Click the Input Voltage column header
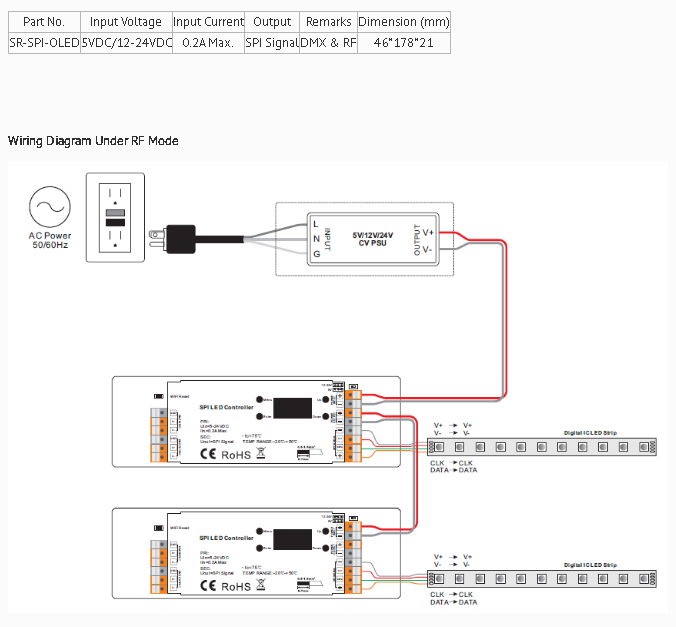The image size is (676, 627). (x=125, y=22)
